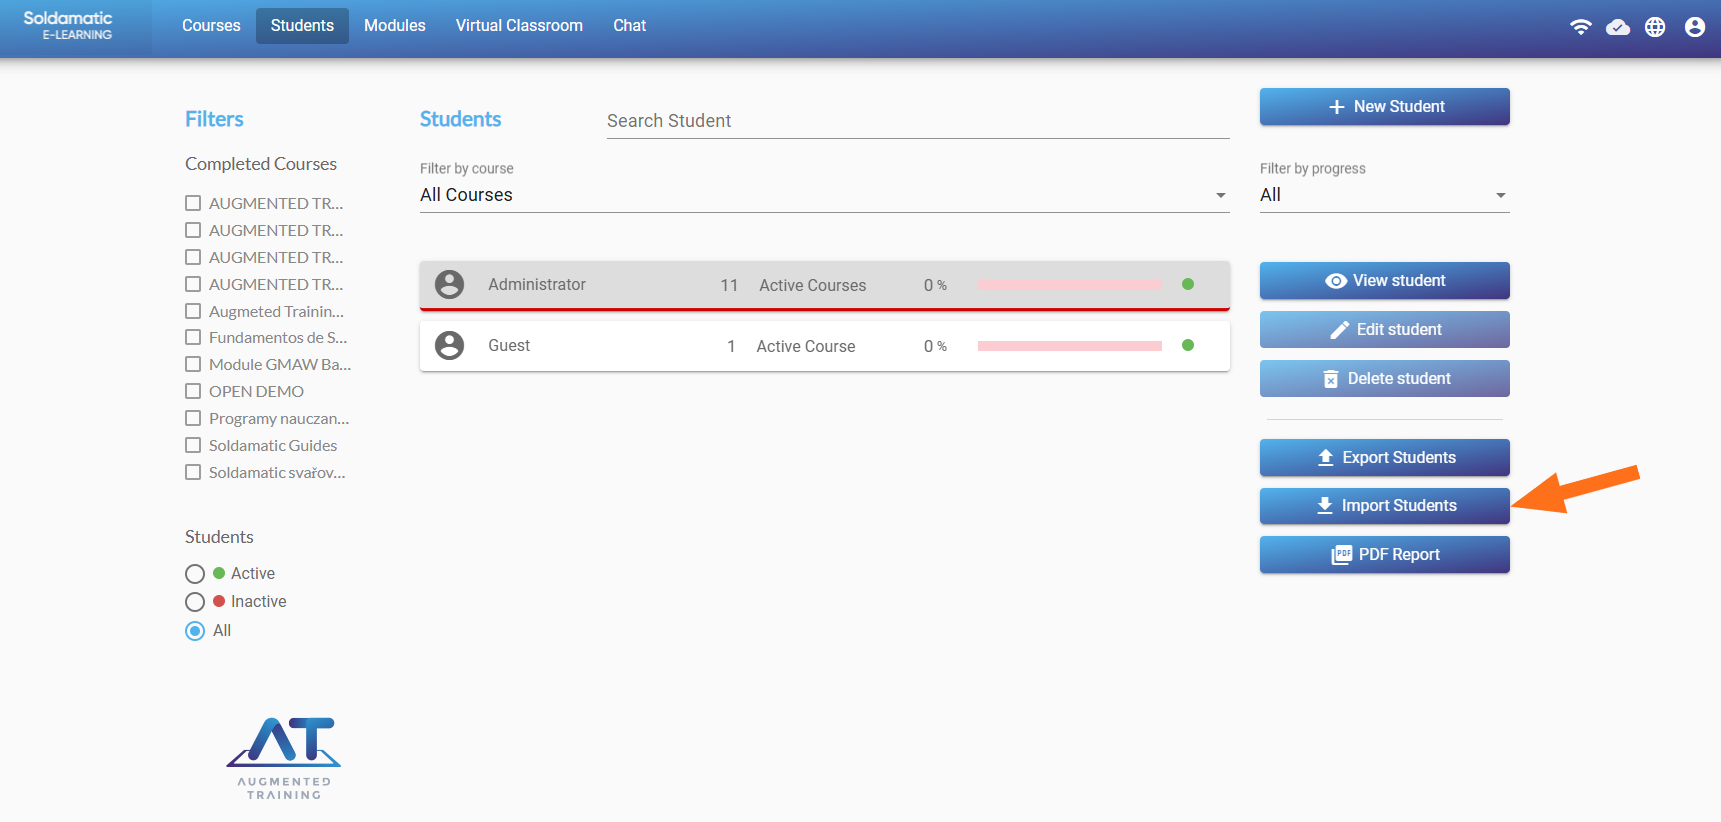Click the Augmented Training logo
Screen dimensions: 1721x822
[x=284, y=757]
